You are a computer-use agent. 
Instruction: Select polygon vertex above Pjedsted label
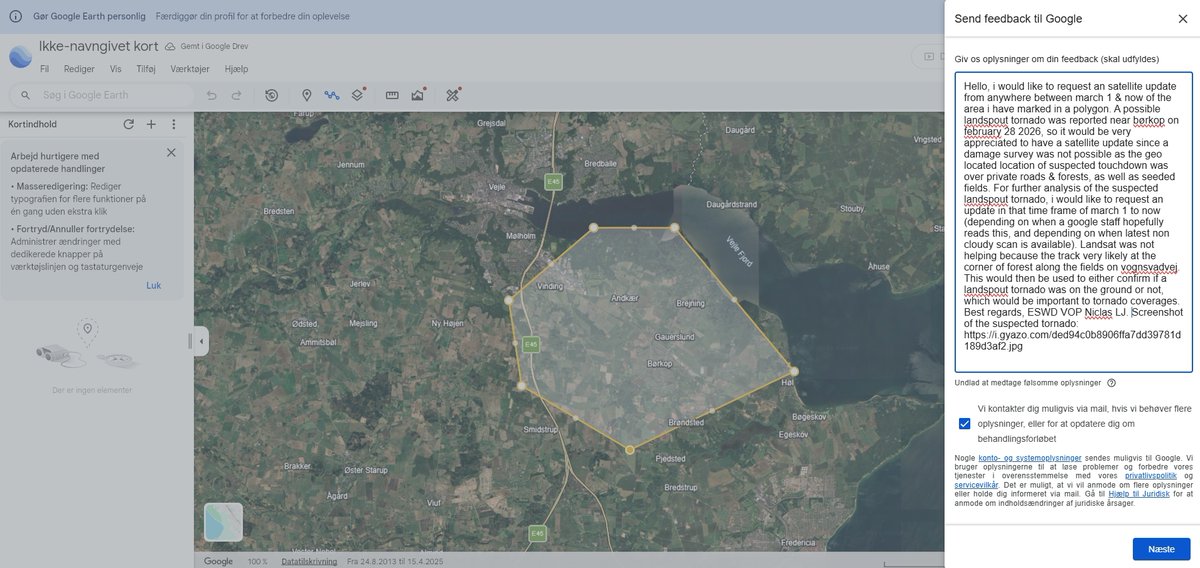(629, 450)
